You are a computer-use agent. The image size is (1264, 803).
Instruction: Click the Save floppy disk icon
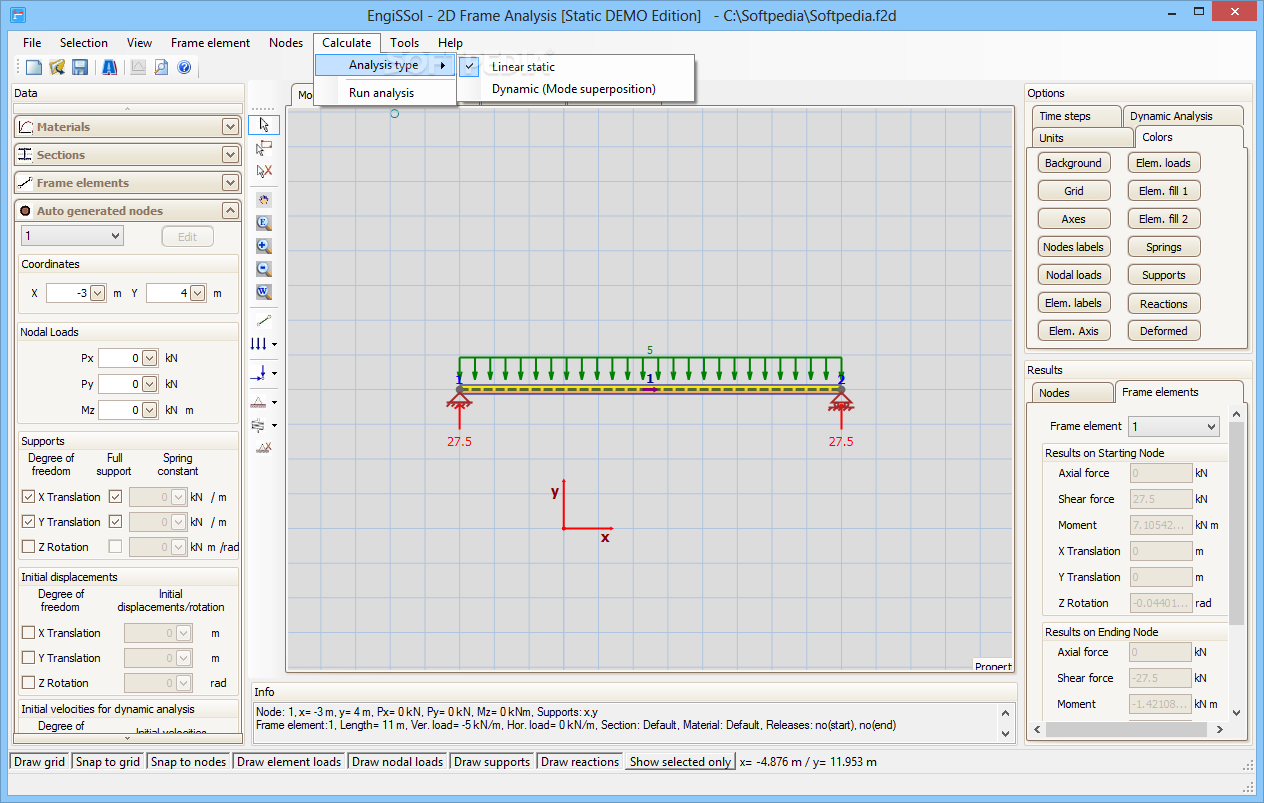coord(80,68)
